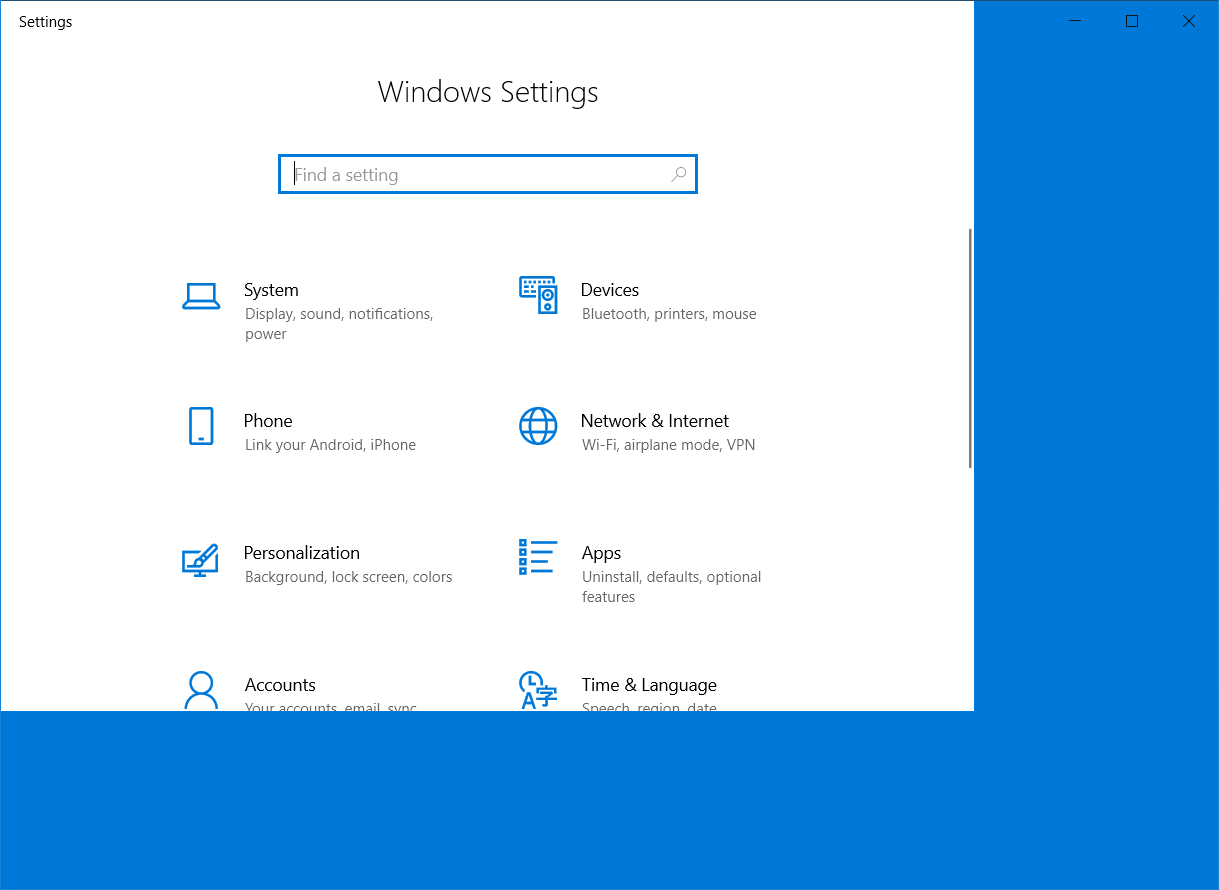Click 'Link your Android, iPhone' description
1219x890 pixels.
pos(330,445)
